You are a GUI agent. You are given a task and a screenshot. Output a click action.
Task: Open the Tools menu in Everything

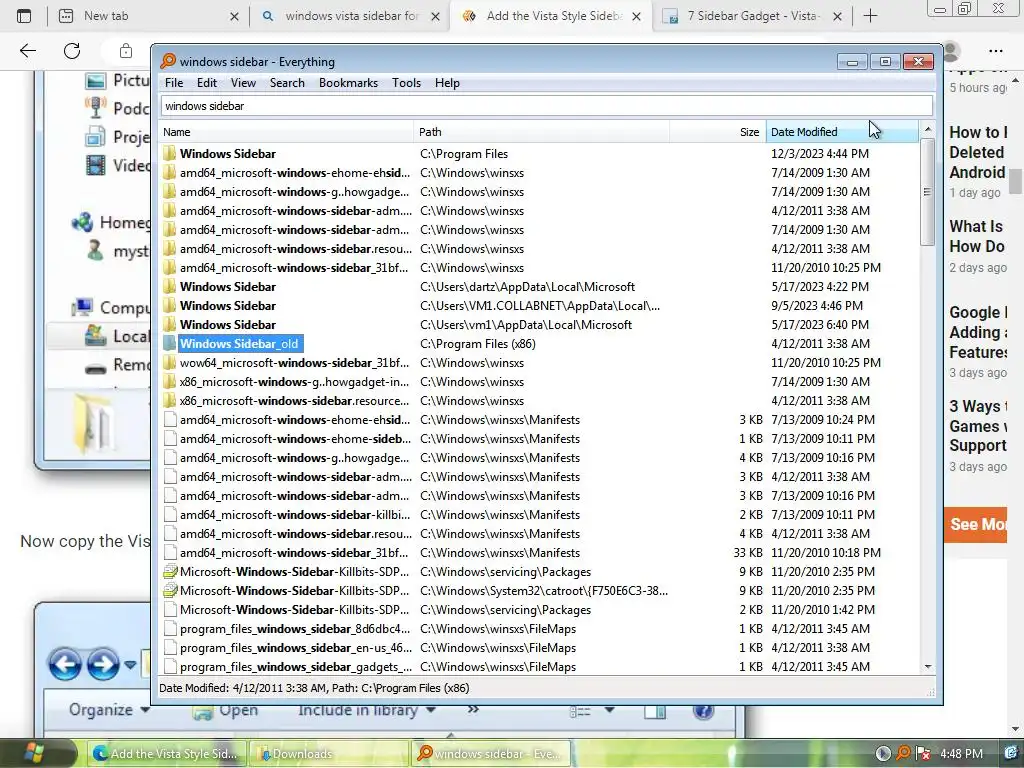pyautogui.click(x=406, y=83)
